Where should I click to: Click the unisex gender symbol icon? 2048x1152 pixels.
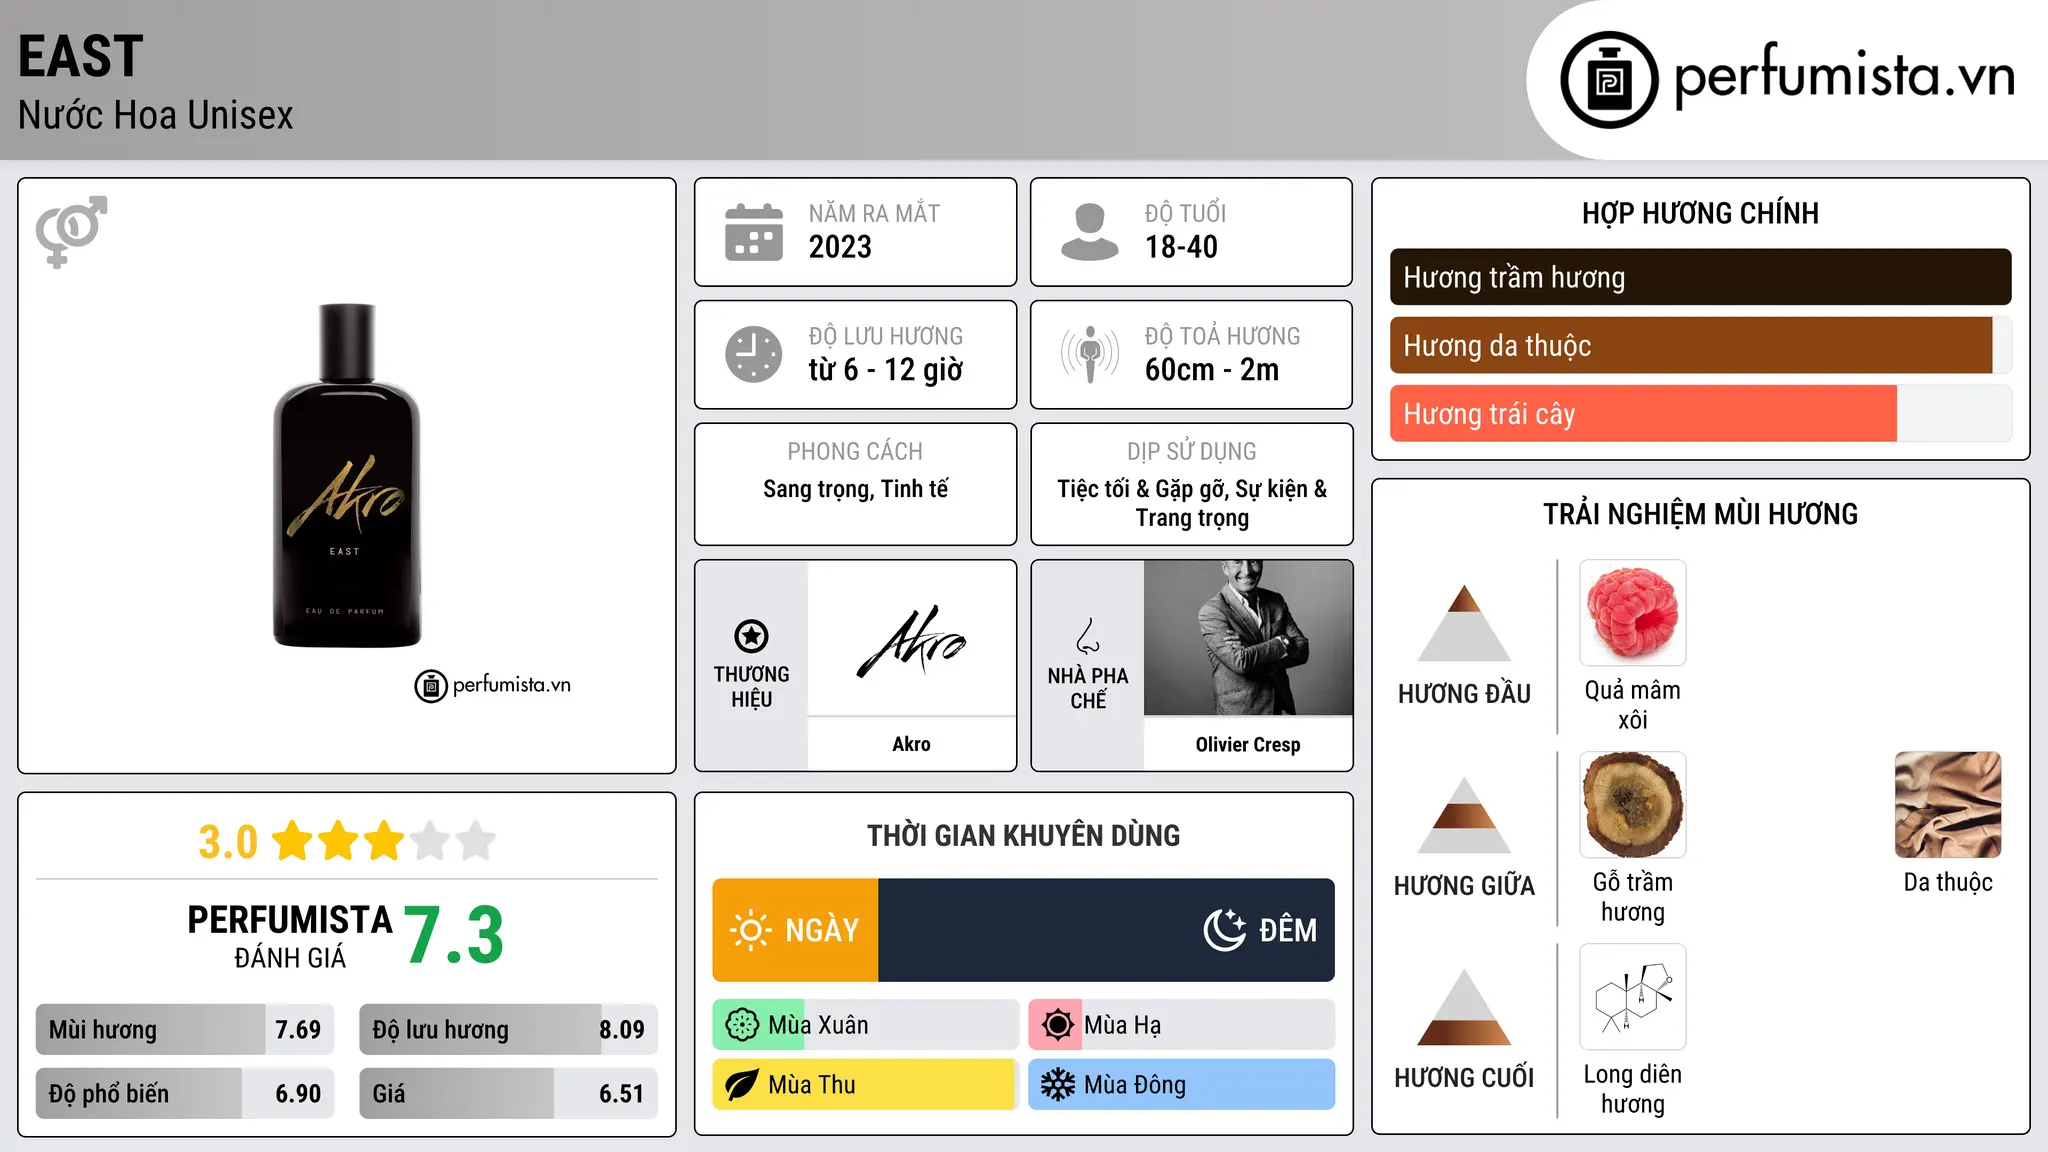(71, 231)
